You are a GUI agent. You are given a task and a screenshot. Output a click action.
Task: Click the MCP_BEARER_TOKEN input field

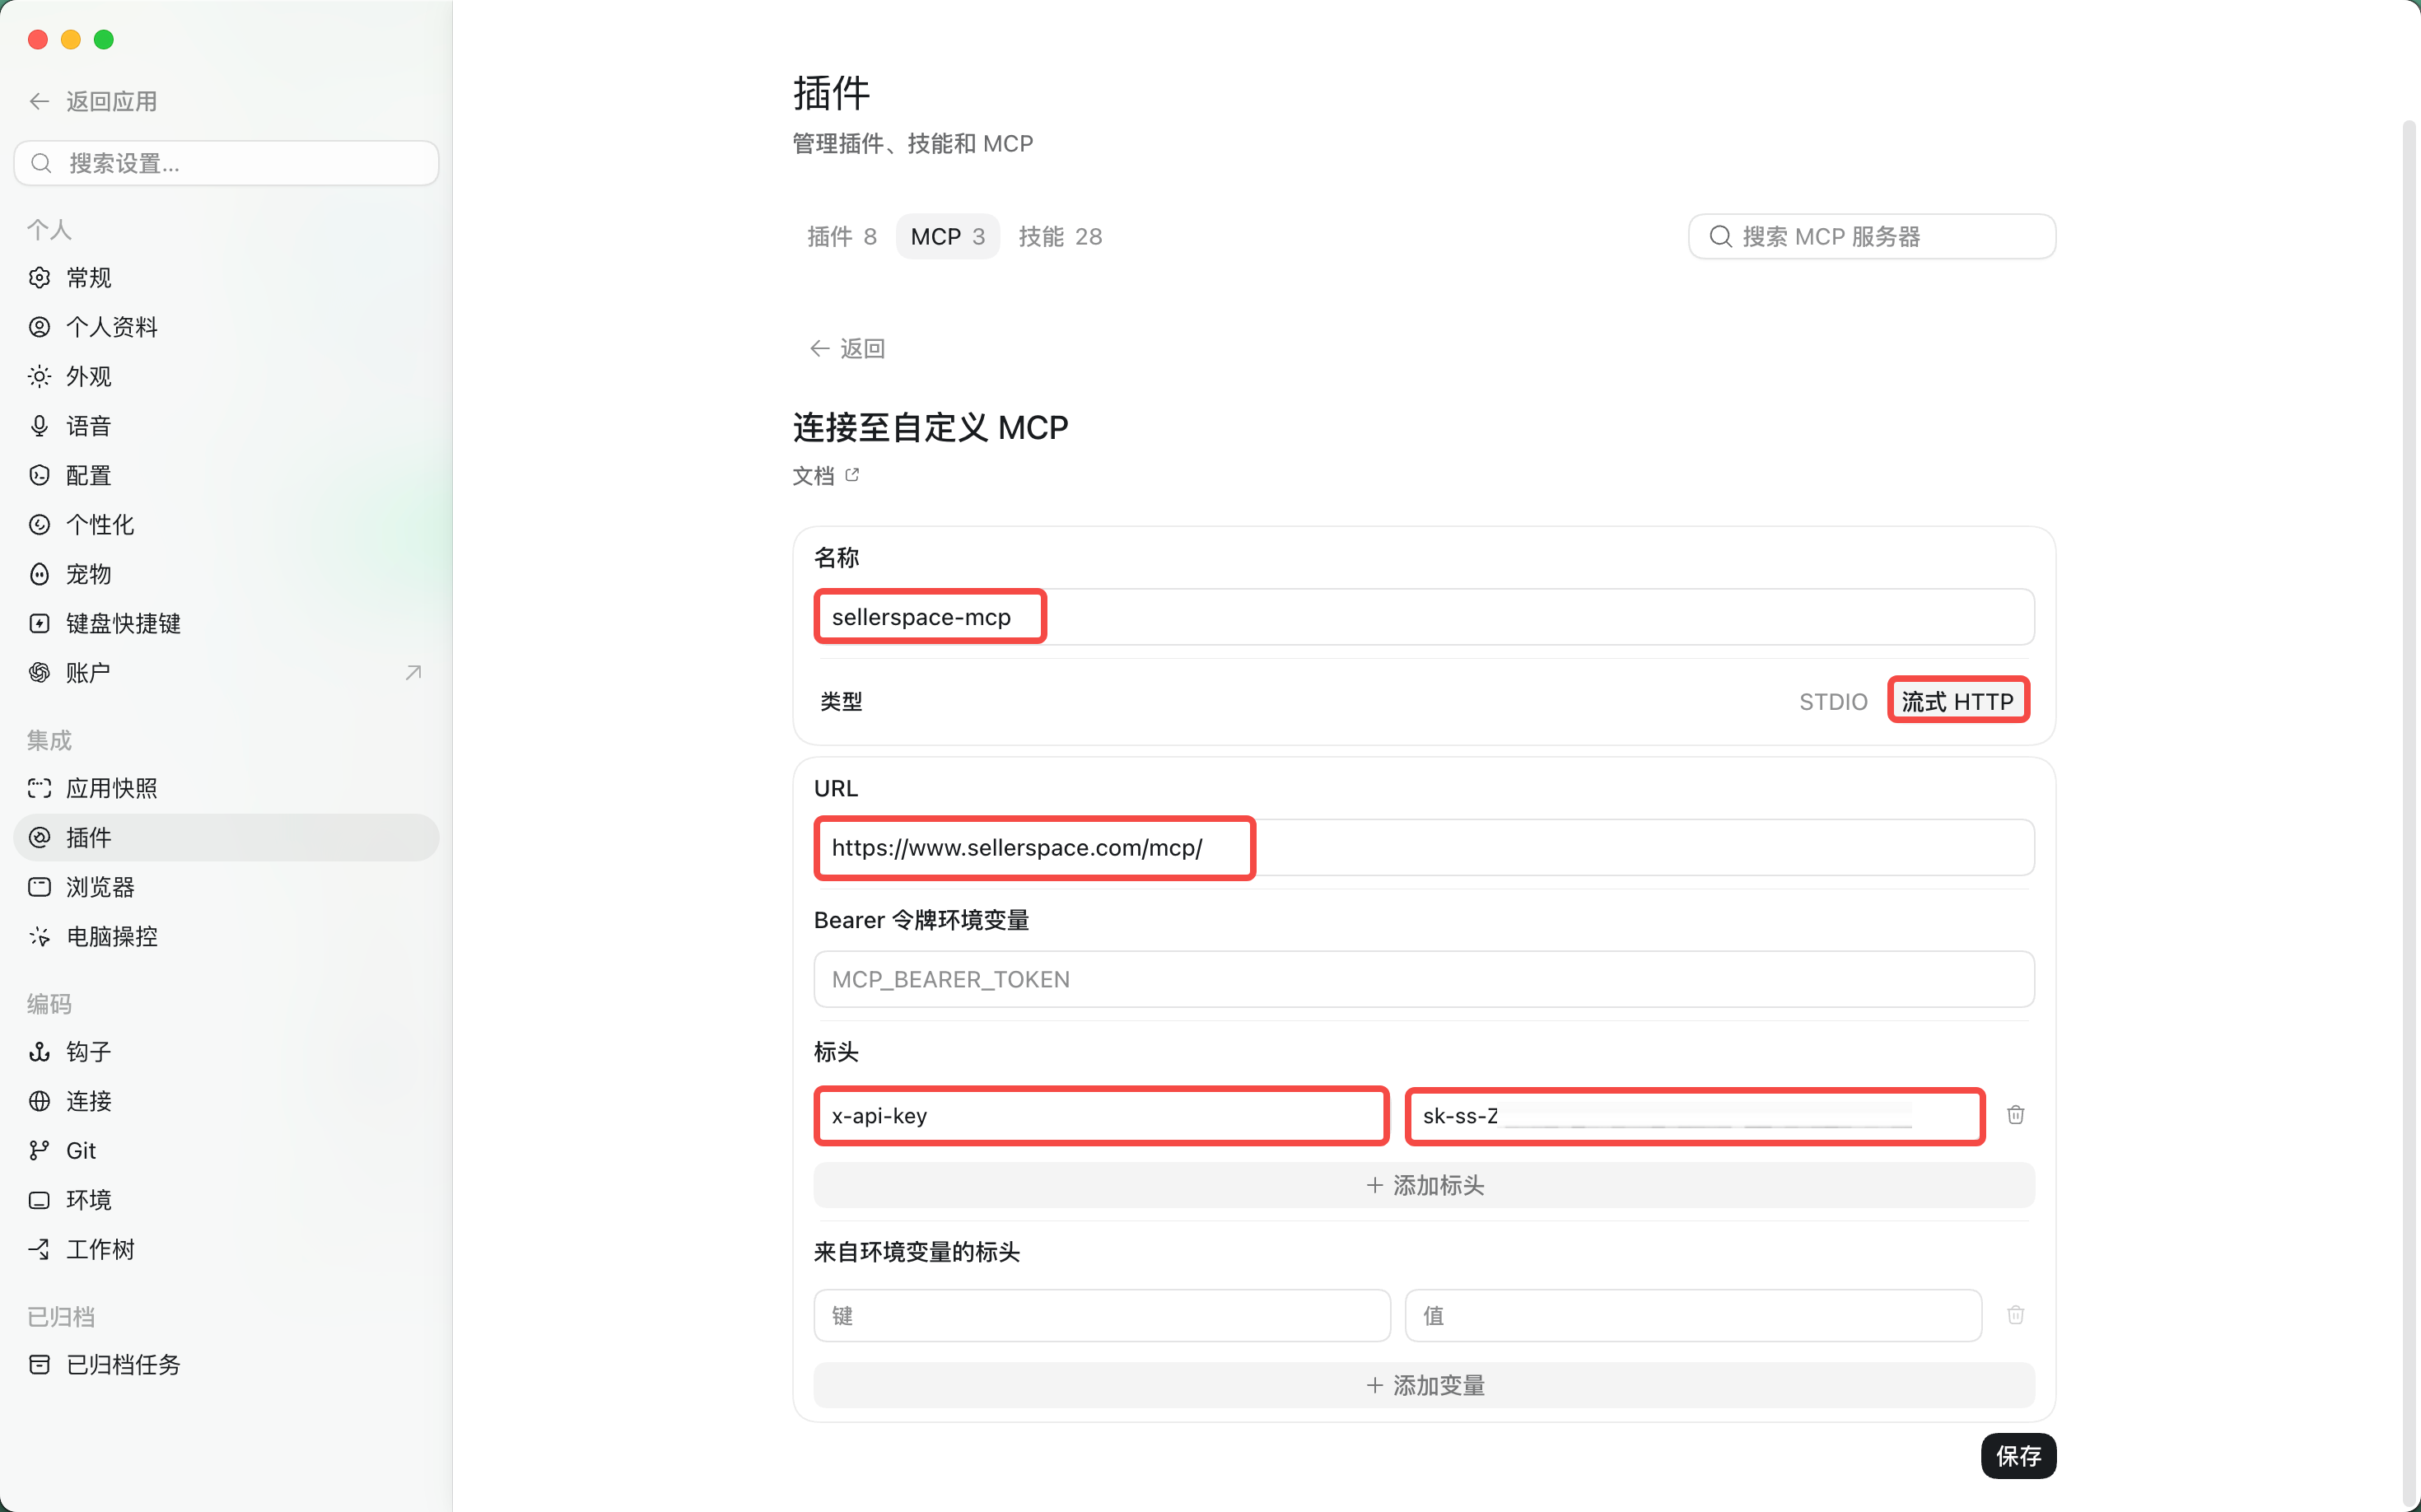[1424, 980]
